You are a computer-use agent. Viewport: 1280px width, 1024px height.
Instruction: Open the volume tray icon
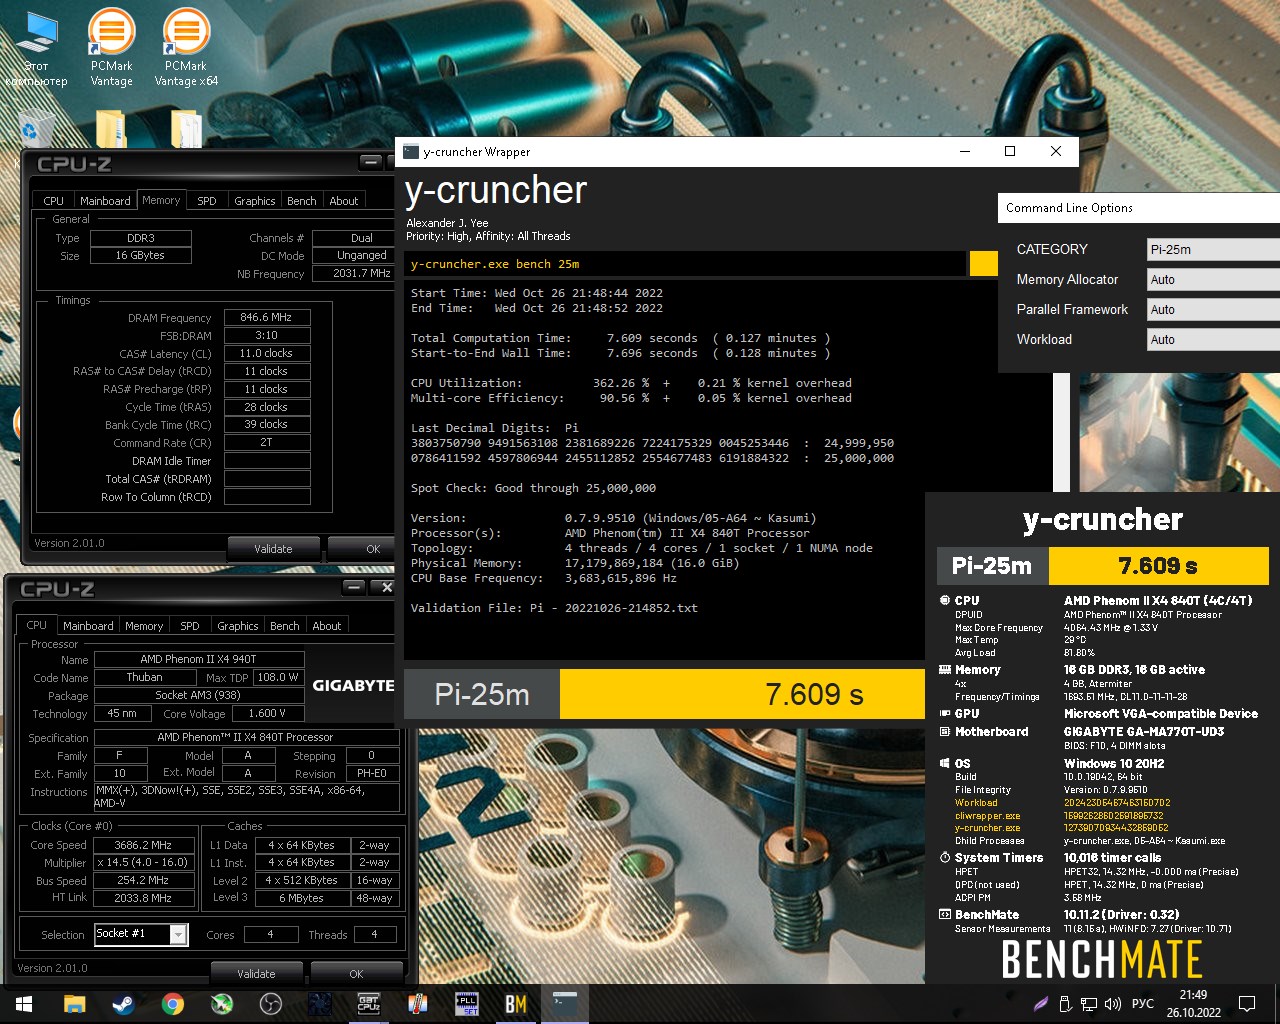(x=1113, y=1004)
